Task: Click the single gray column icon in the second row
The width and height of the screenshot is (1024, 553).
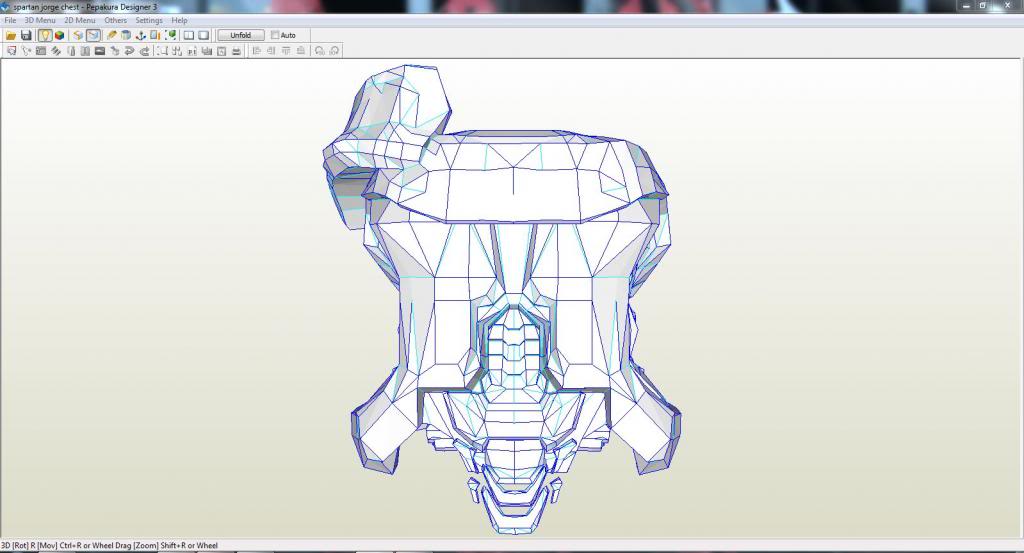Action: pos(71,51)
